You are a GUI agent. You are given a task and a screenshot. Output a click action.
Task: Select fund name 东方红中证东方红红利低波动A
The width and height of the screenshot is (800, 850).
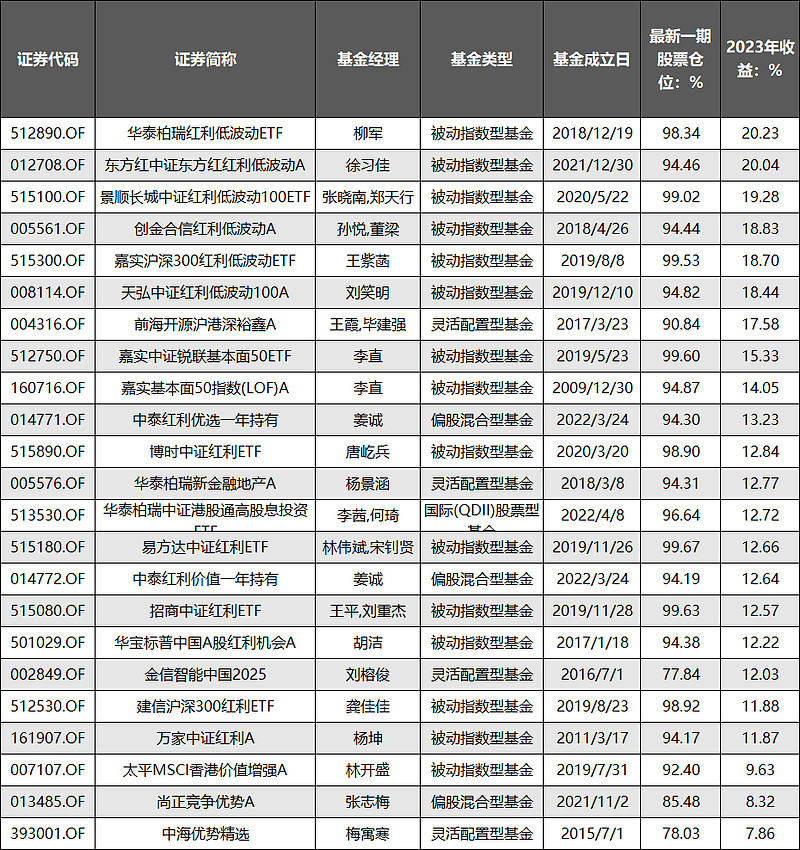click(205, 165)
